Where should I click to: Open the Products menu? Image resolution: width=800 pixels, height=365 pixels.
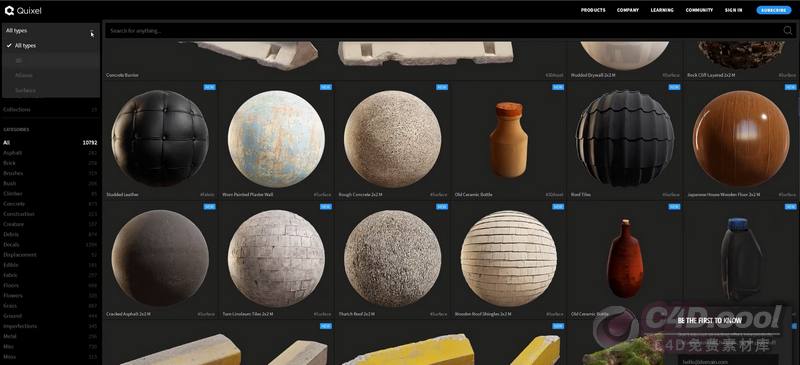[x=593, y=10]
